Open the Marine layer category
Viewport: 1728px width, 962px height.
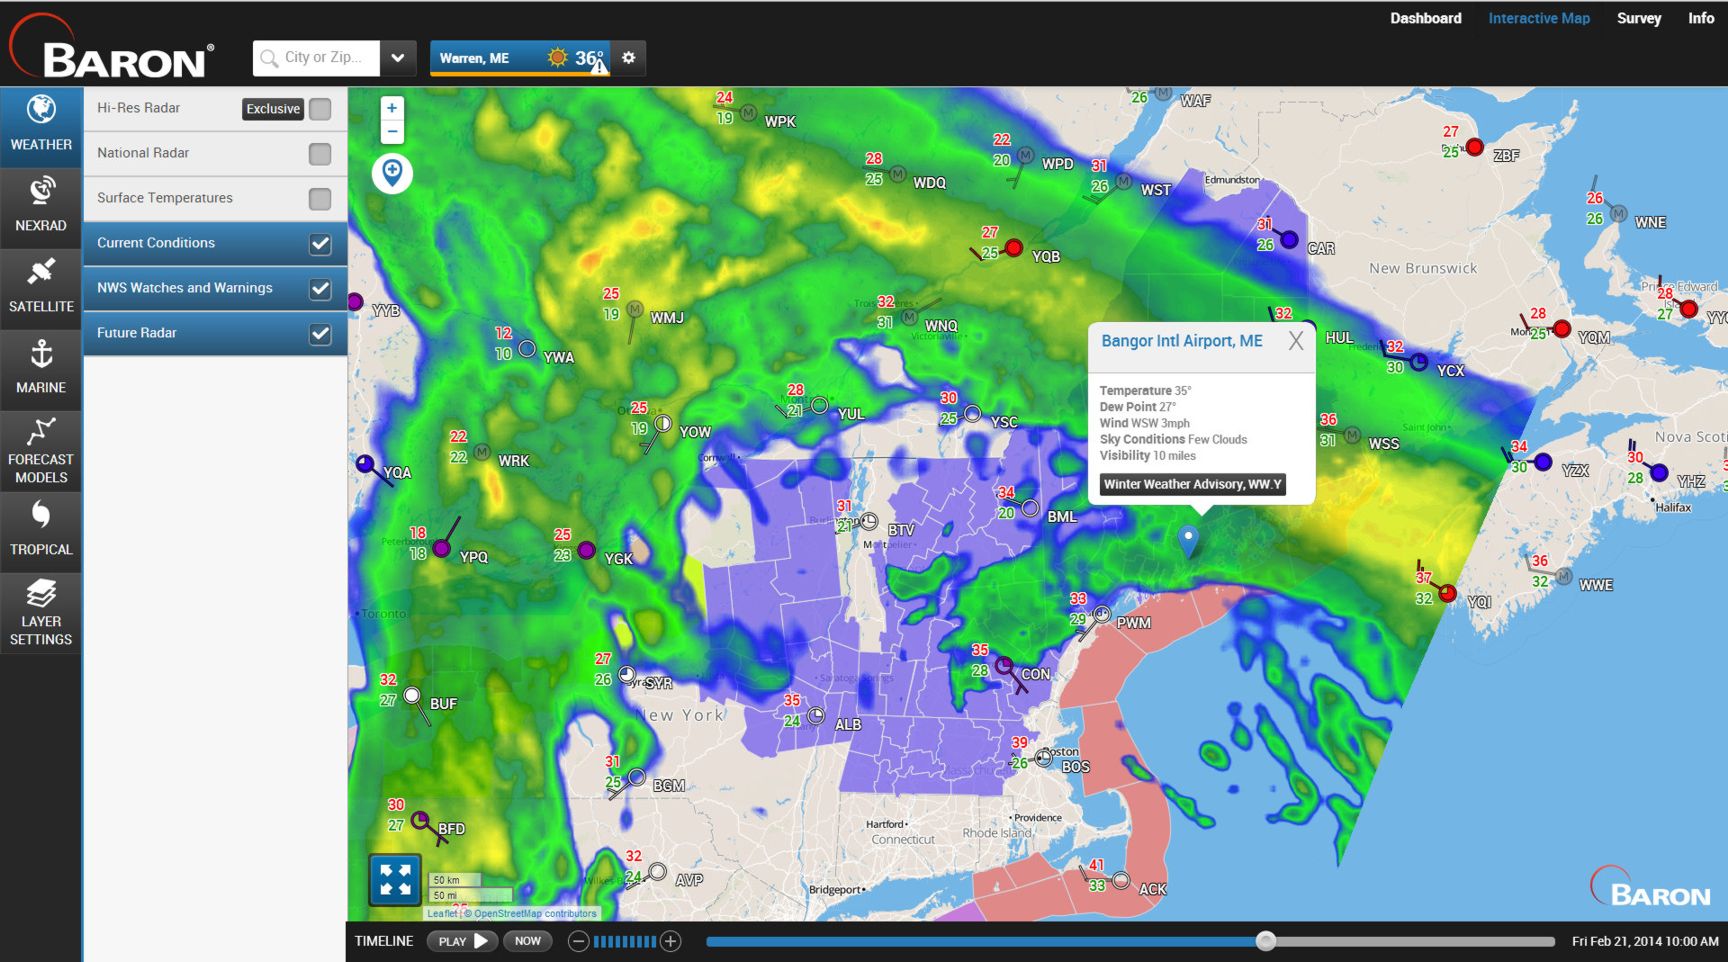[x=41, y=369]
